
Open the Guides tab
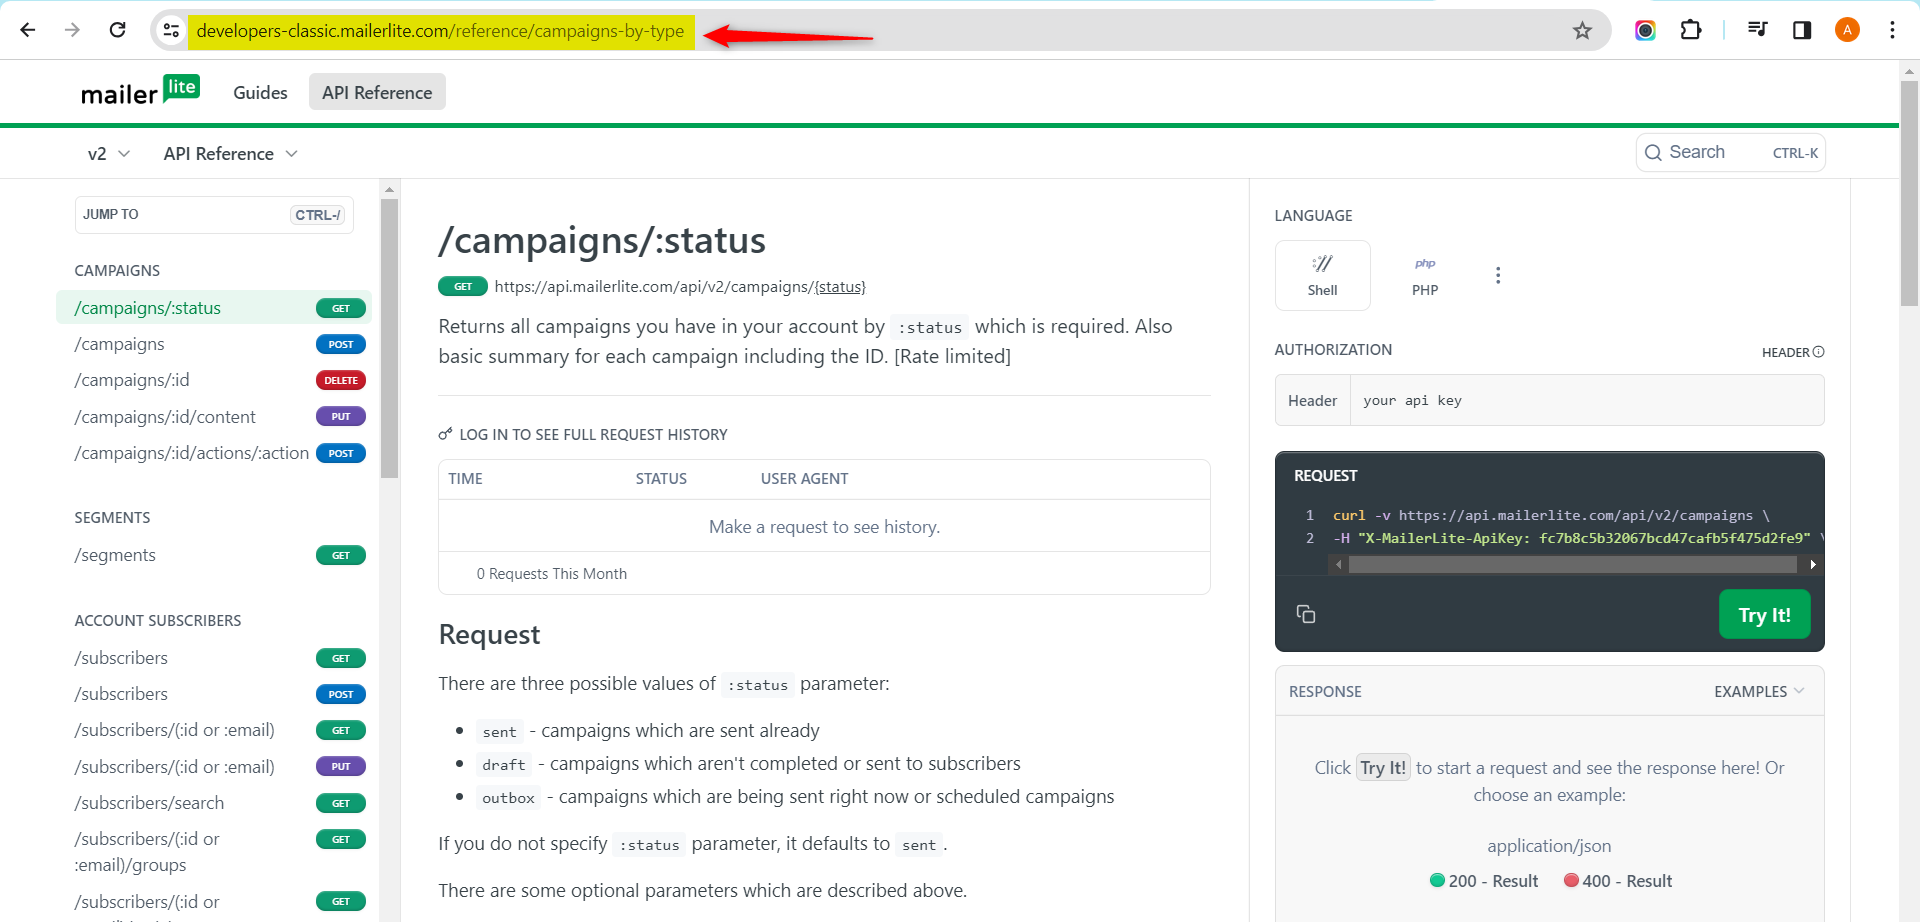click(260, 92)
